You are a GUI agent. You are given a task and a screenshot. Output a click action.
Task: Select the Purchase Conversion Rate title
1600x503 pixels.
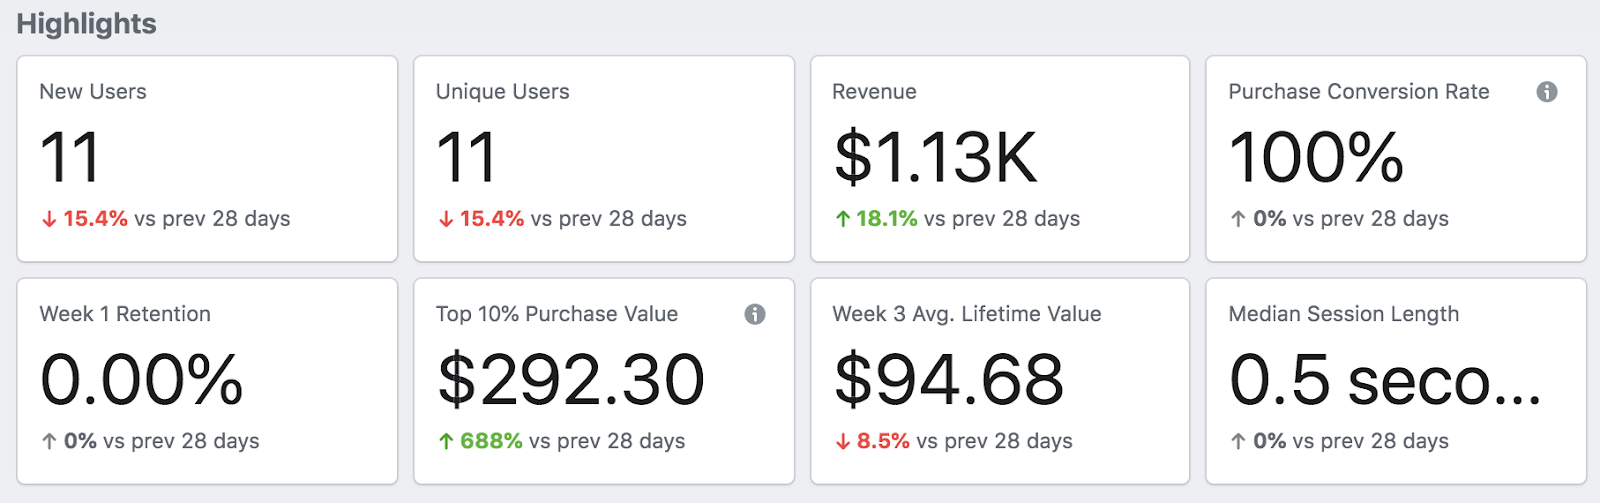(1359, 92)
